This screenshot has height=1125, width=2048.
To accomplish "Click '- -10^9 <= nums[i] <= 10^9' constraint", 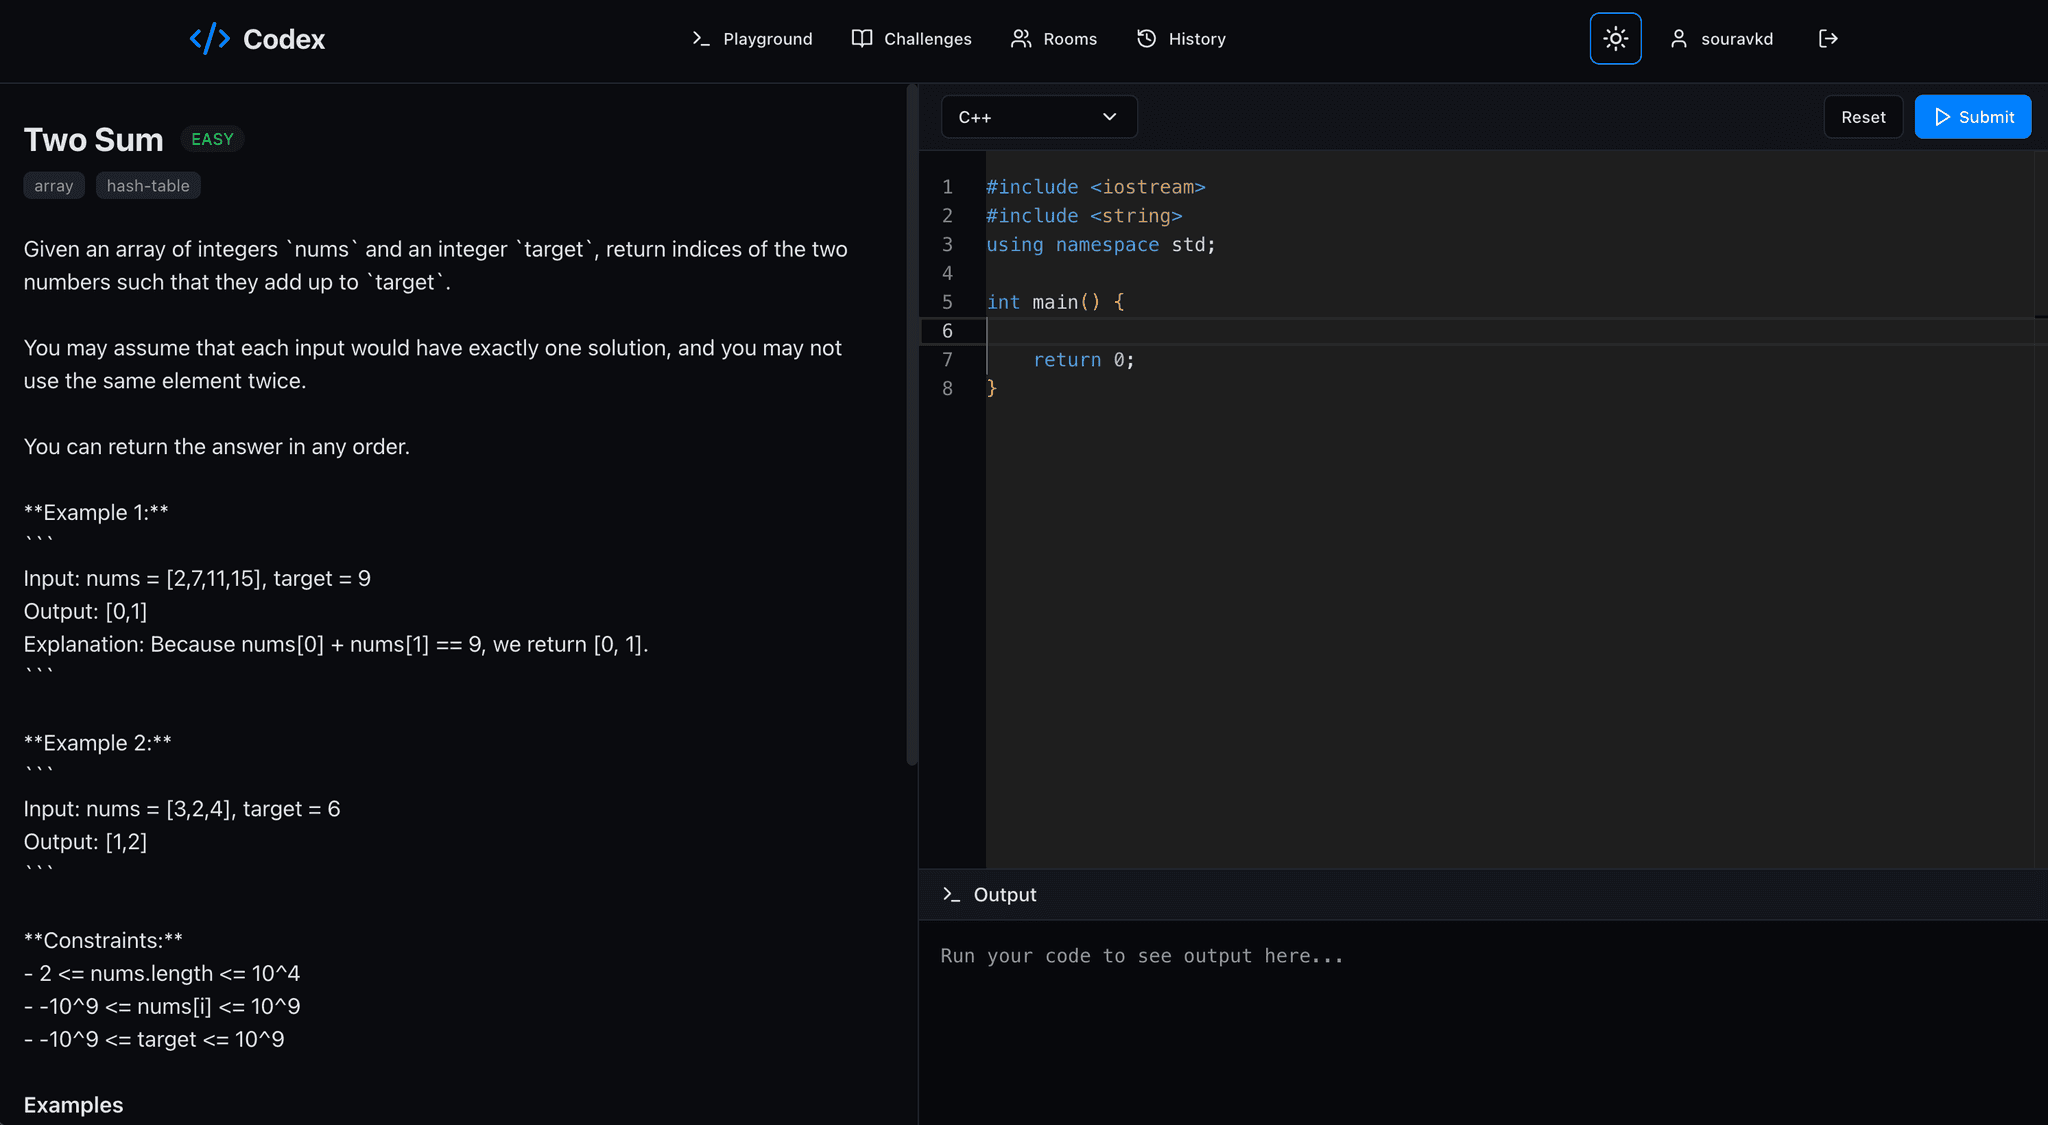I will tap(162, 1007).
